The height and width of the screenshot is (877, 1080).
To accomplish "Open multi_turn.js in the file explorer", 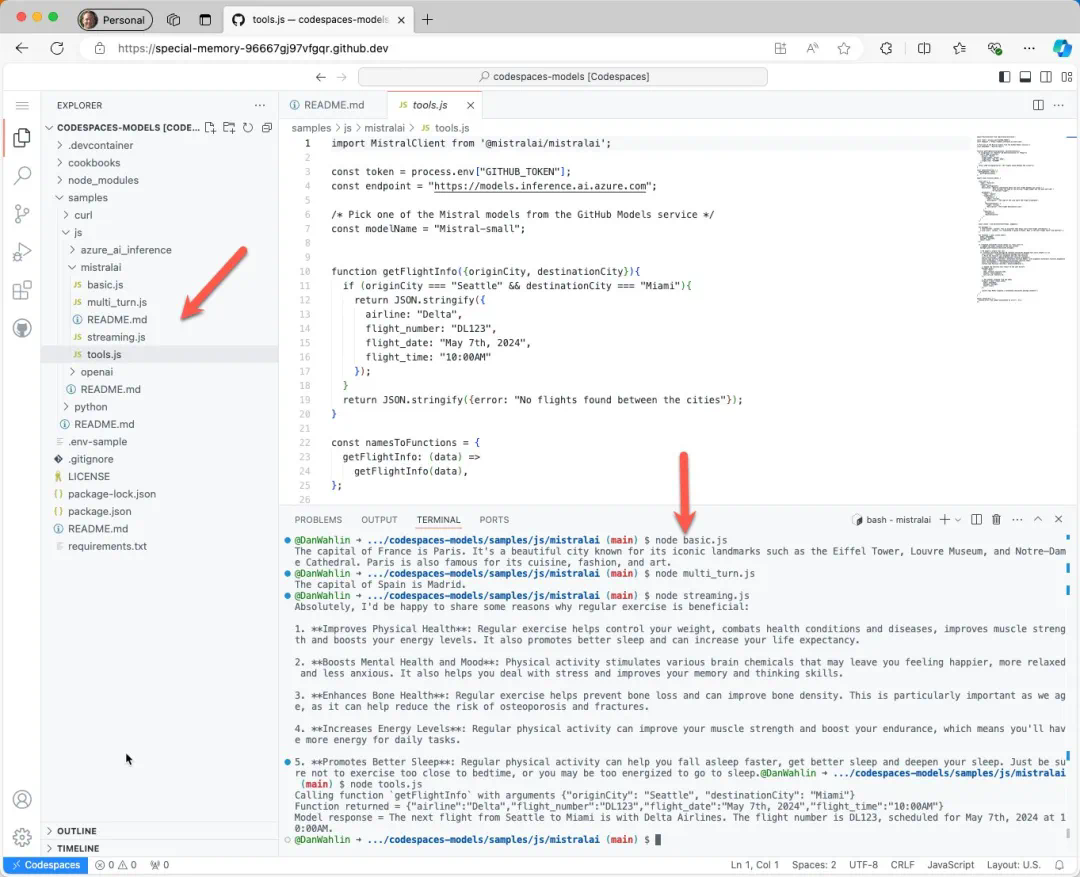I will tap(116, 302).
